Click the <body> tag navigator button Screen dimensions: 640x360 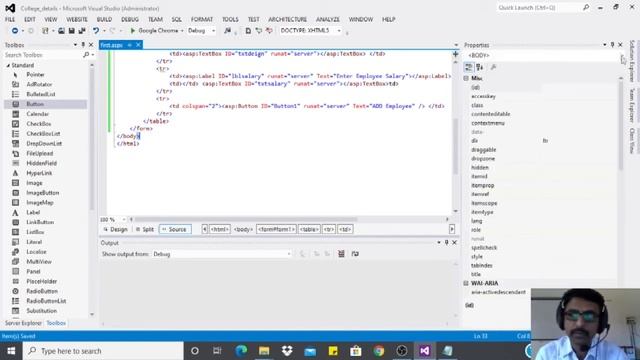[x=243, y=229]
